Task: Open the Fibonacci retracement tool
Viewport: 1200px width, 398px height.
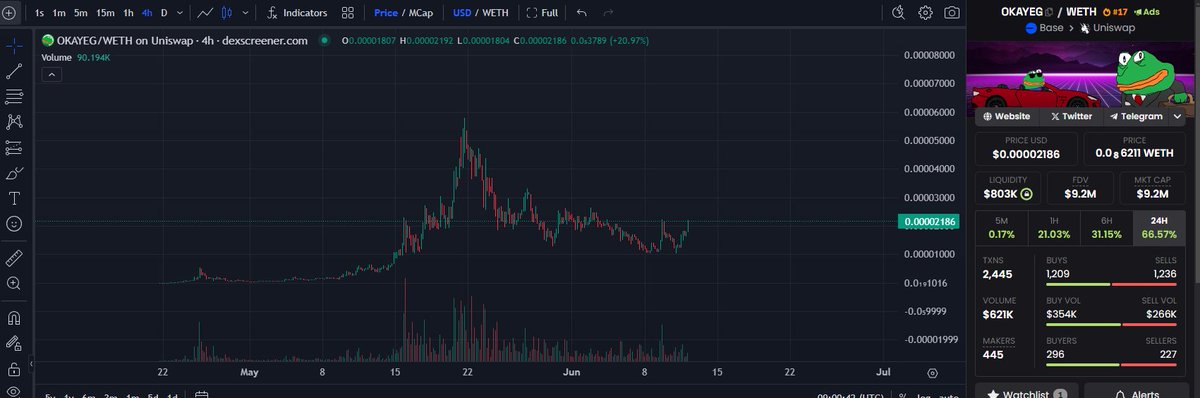Action: pyautogui.click(x=14, y=97)
